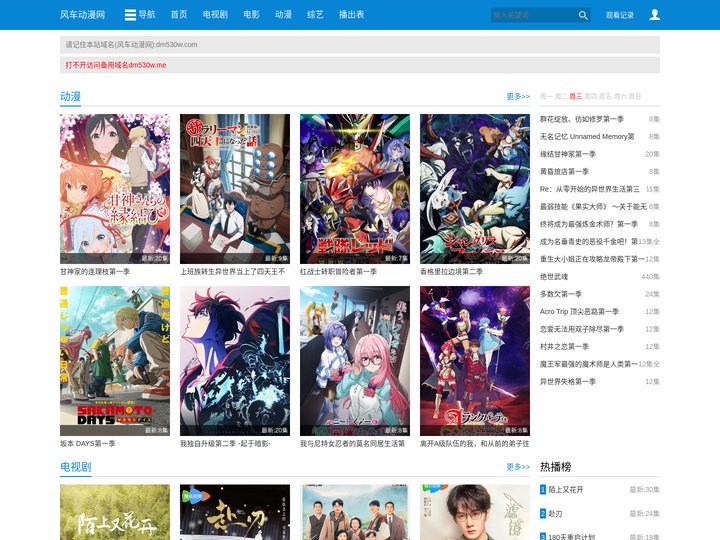Click into the keyword search box
The width and height of the screenshot is (720, 540).
534,15
